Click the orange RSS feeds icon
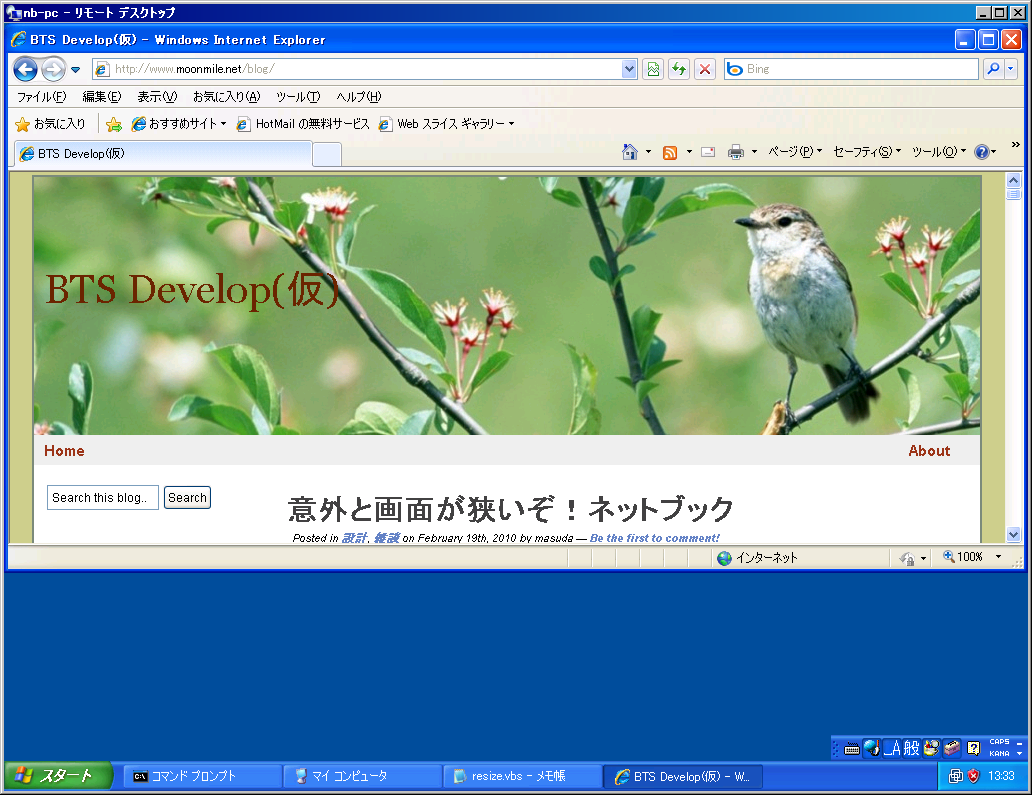This screenshot has width=1032, height=795. (670, 152)
